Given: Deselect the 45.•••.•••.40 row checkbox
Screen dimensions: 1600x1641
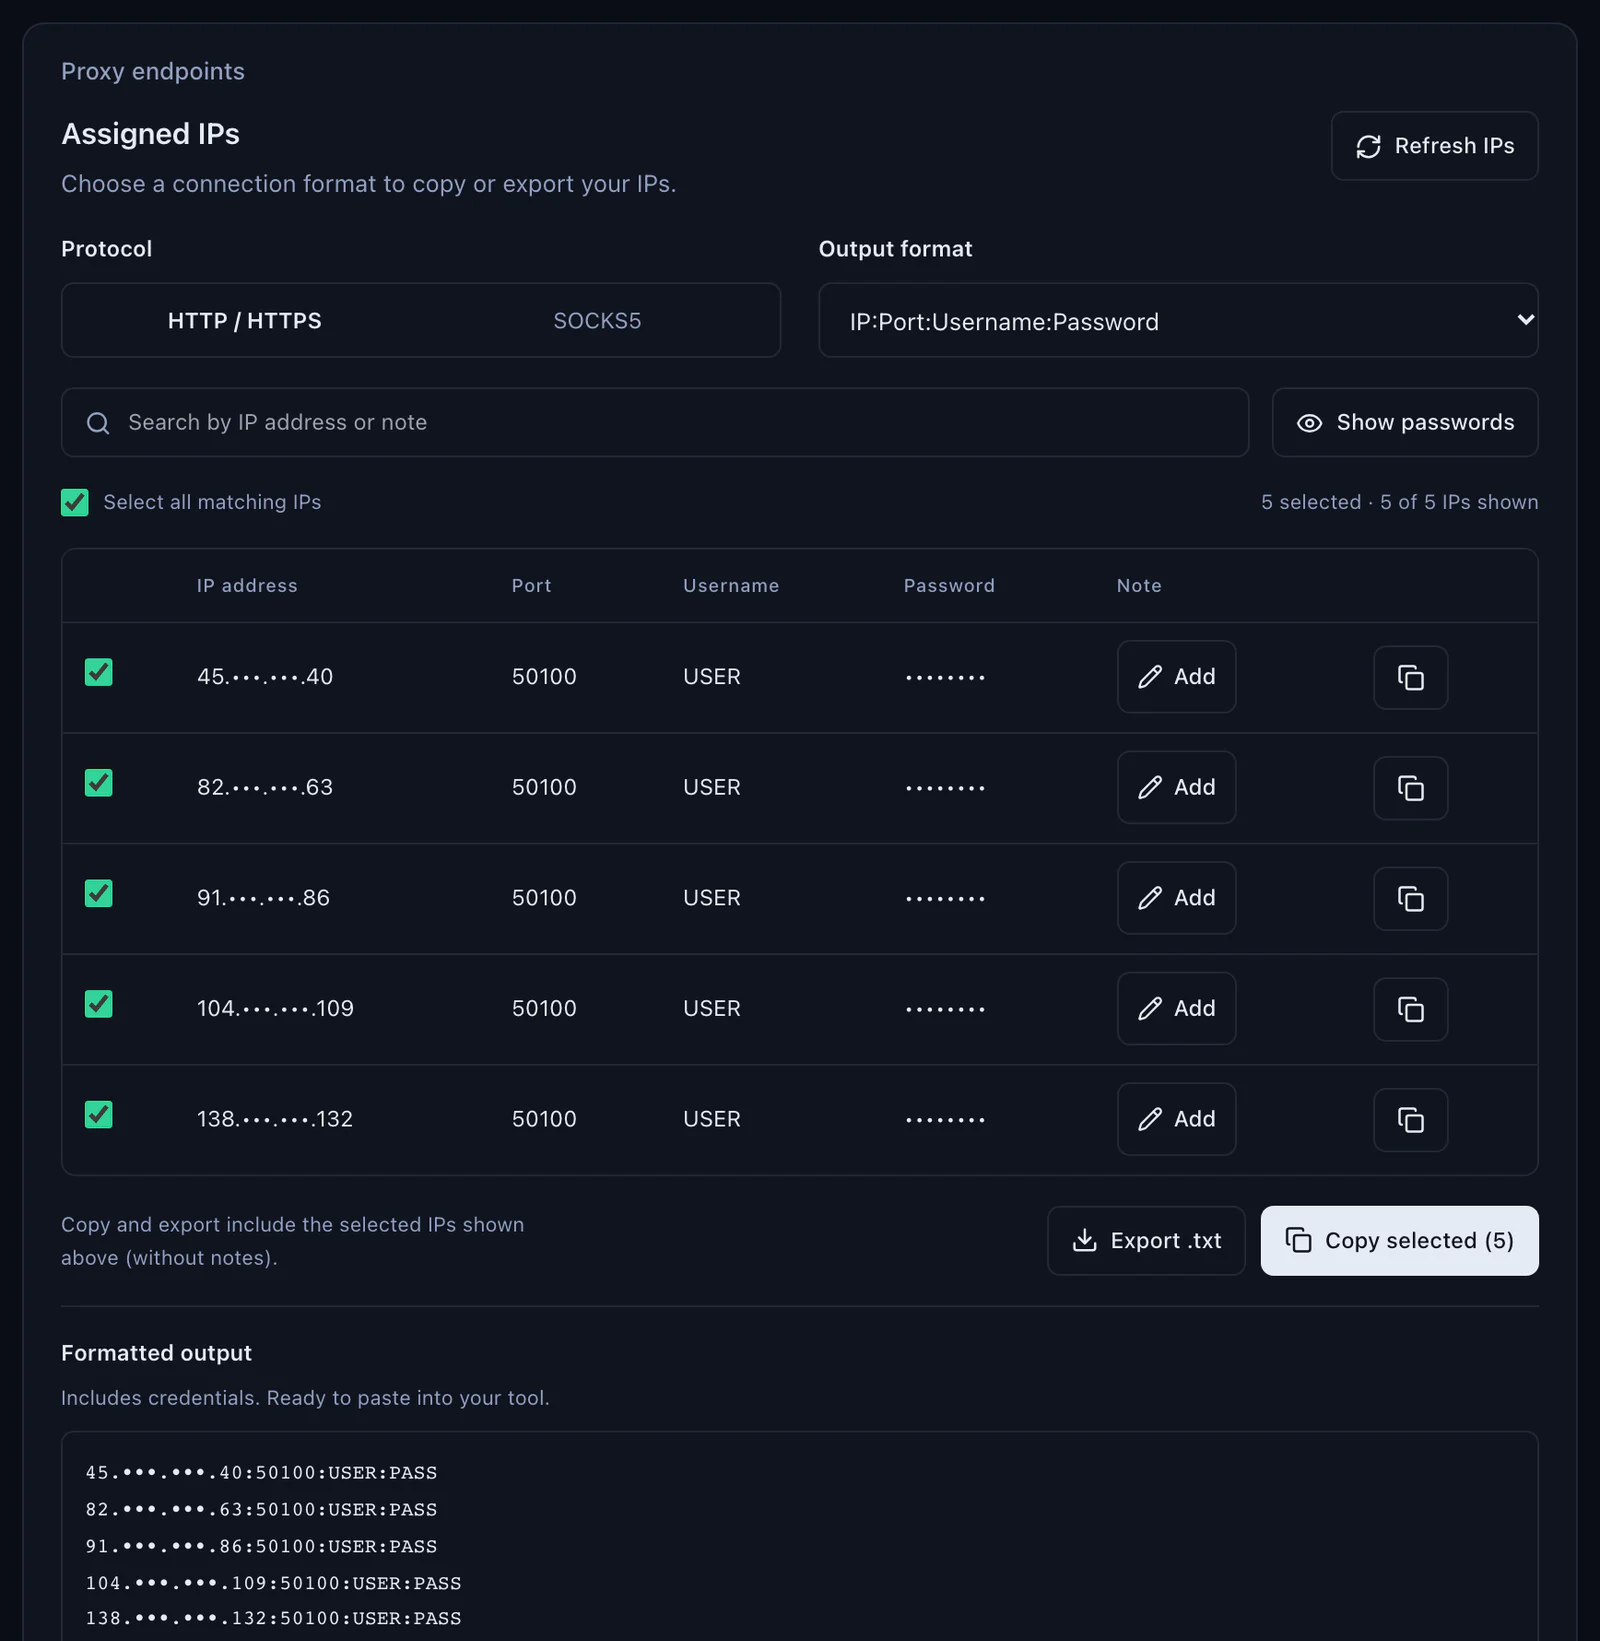Looking at the screenshot, I should (x=98, y=672).
